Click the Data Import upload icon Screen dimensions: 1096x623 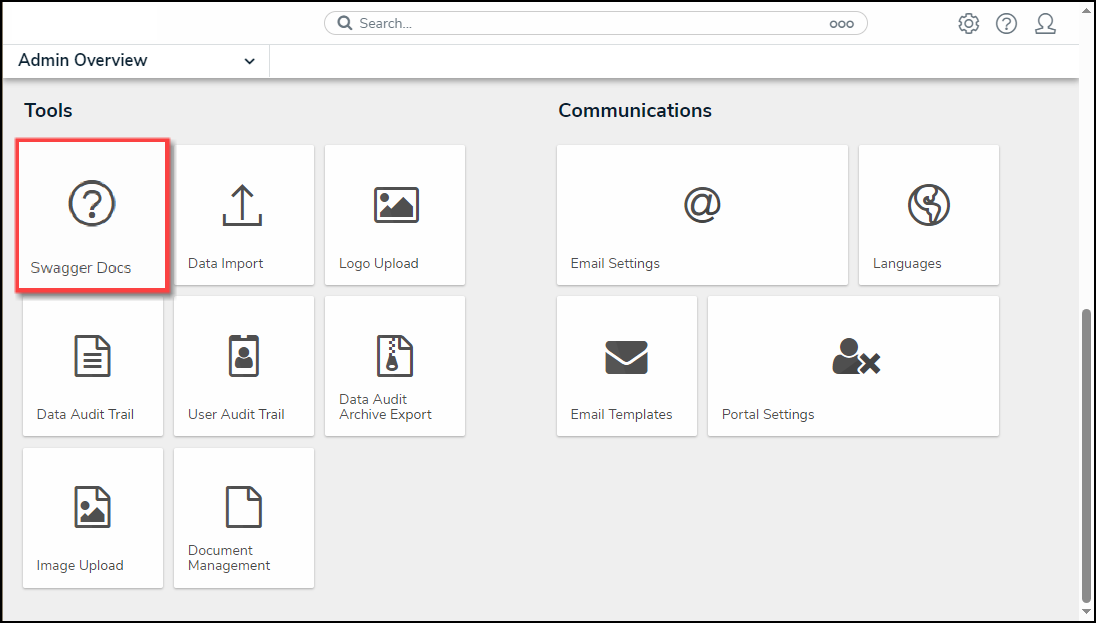[x=243, y=205]
